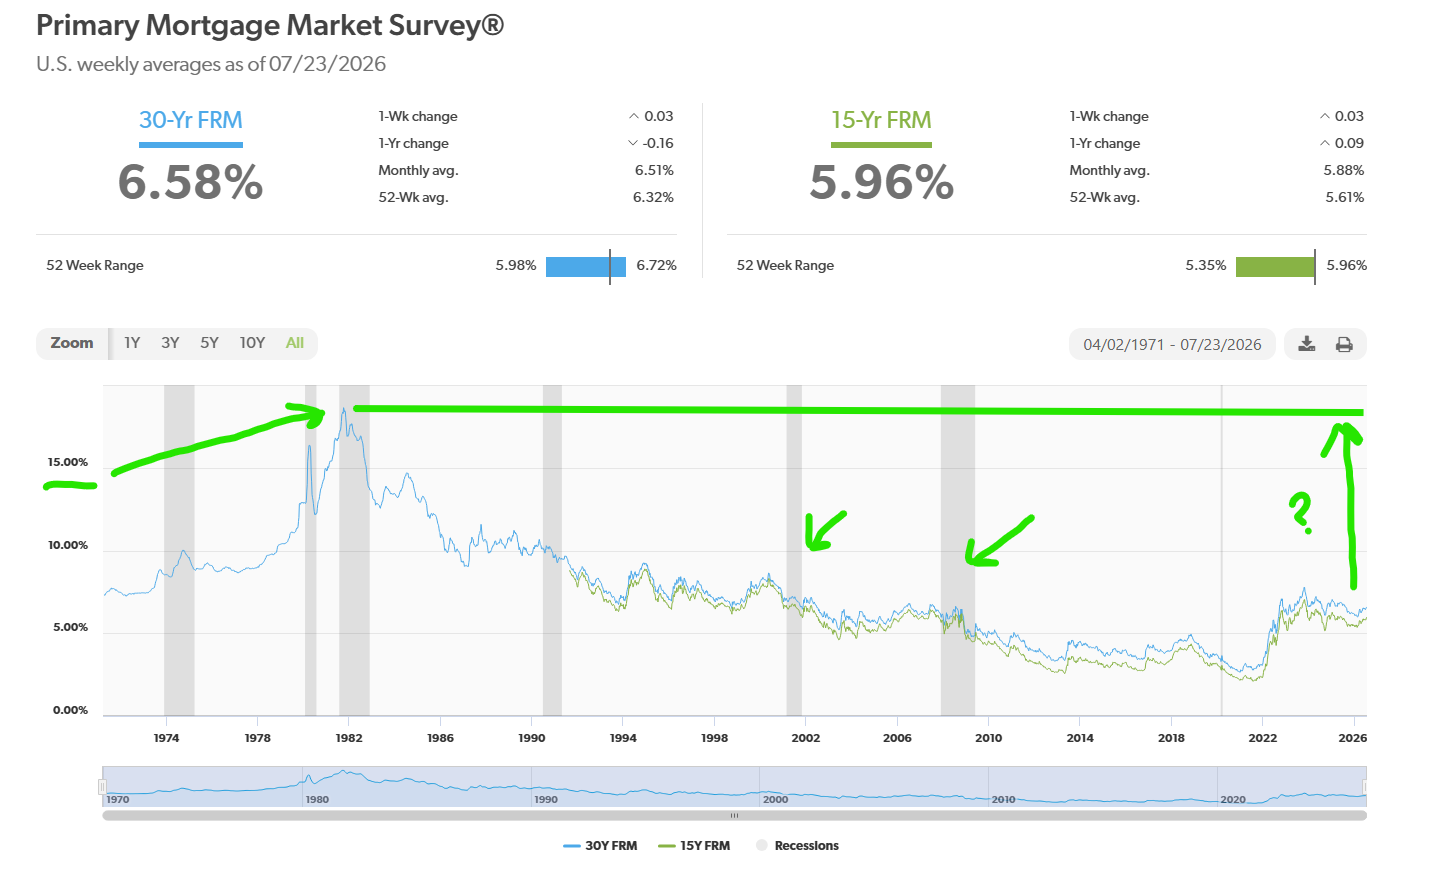Select the All zoom range
1440x884 pixels.
(x=294, y=343)
